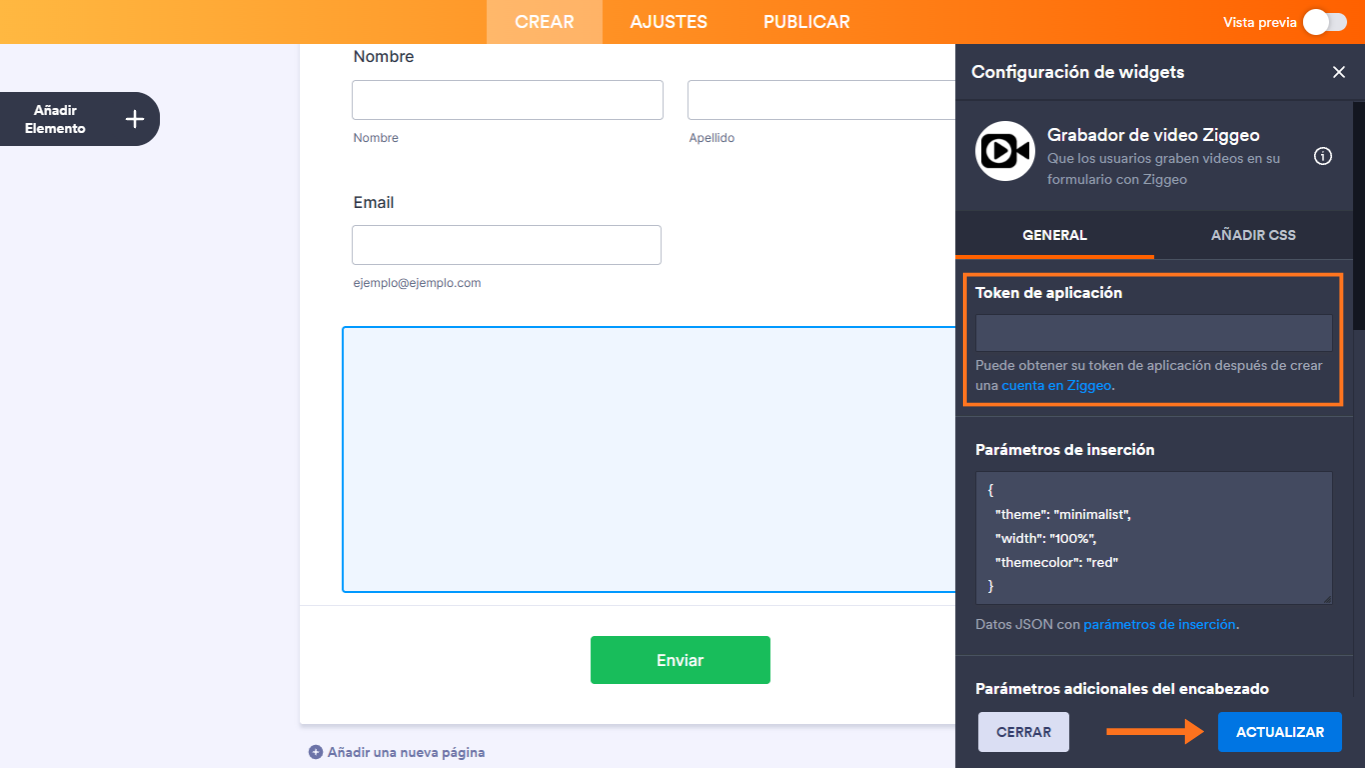The image size is (1366, 768).
Task: Open the widget info tooltip icon
Action: point(1323,156)
